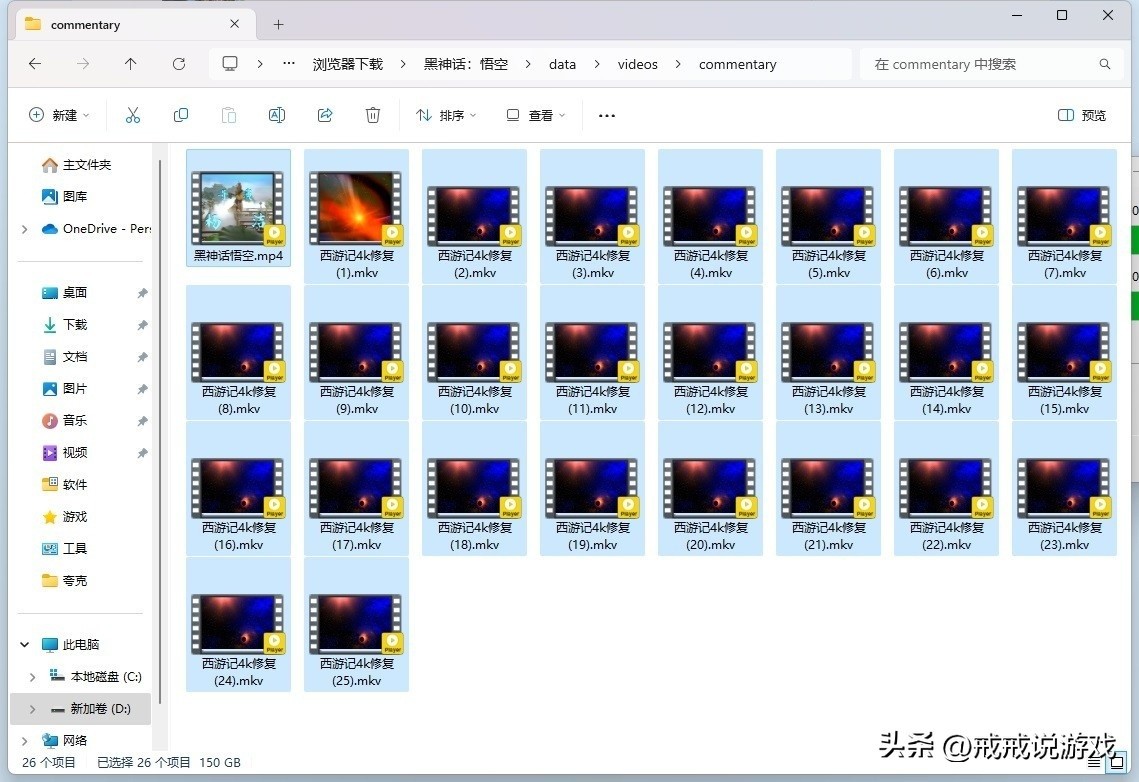Refresh the current folder view

click(x=179, y=64)
